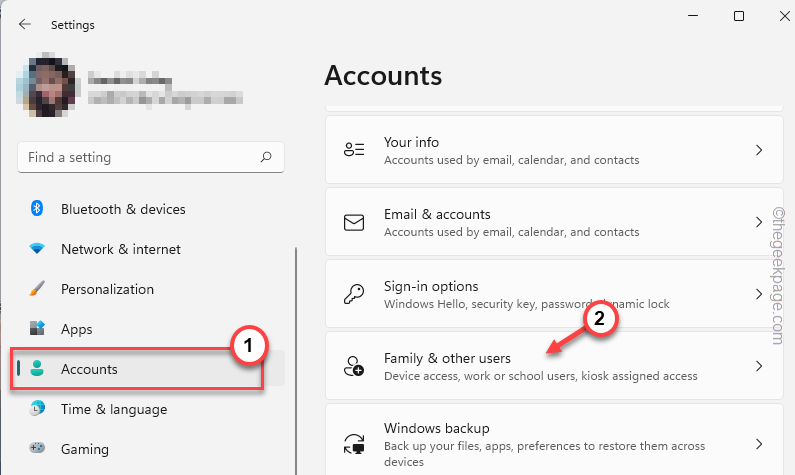Click the Gaming controller icon

(37, 449)
